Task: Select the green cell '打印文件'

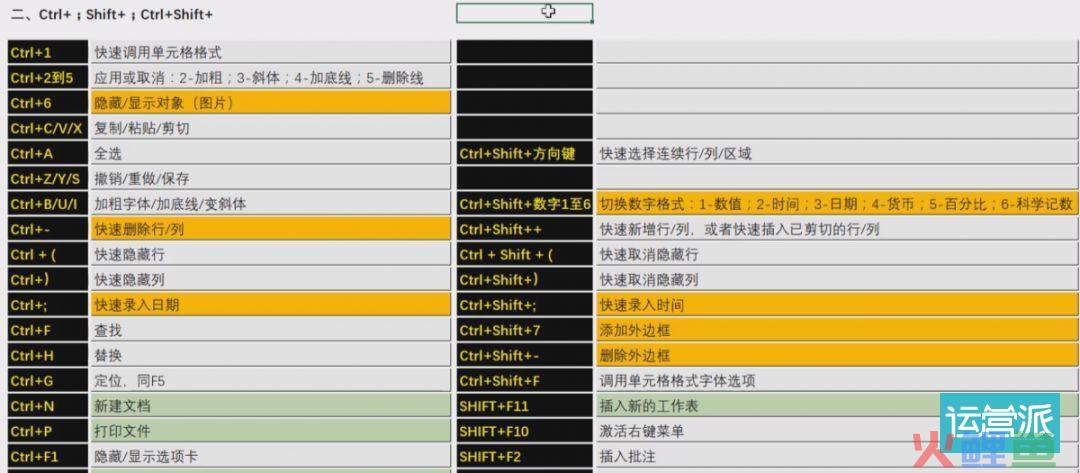Action: [271, 431]
